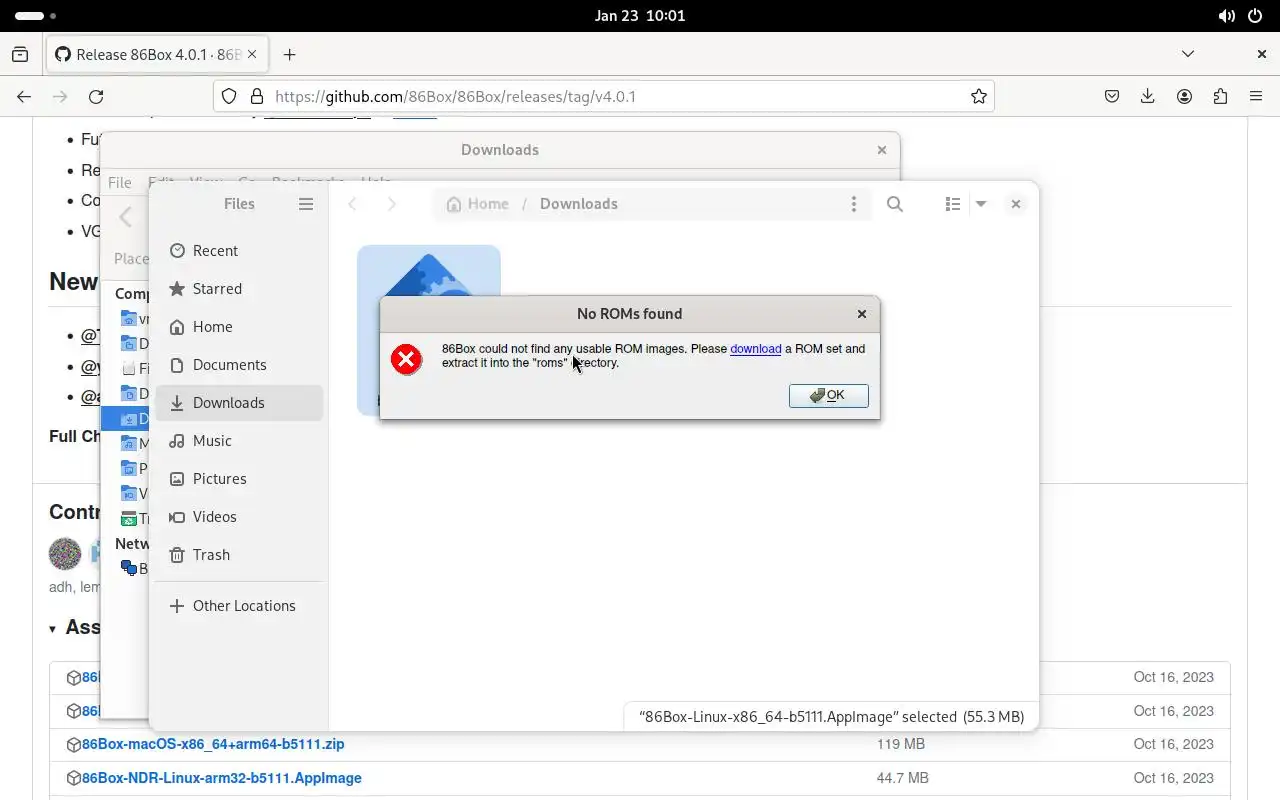Collapse the Assets section triangle

click(x=52, y=629)
